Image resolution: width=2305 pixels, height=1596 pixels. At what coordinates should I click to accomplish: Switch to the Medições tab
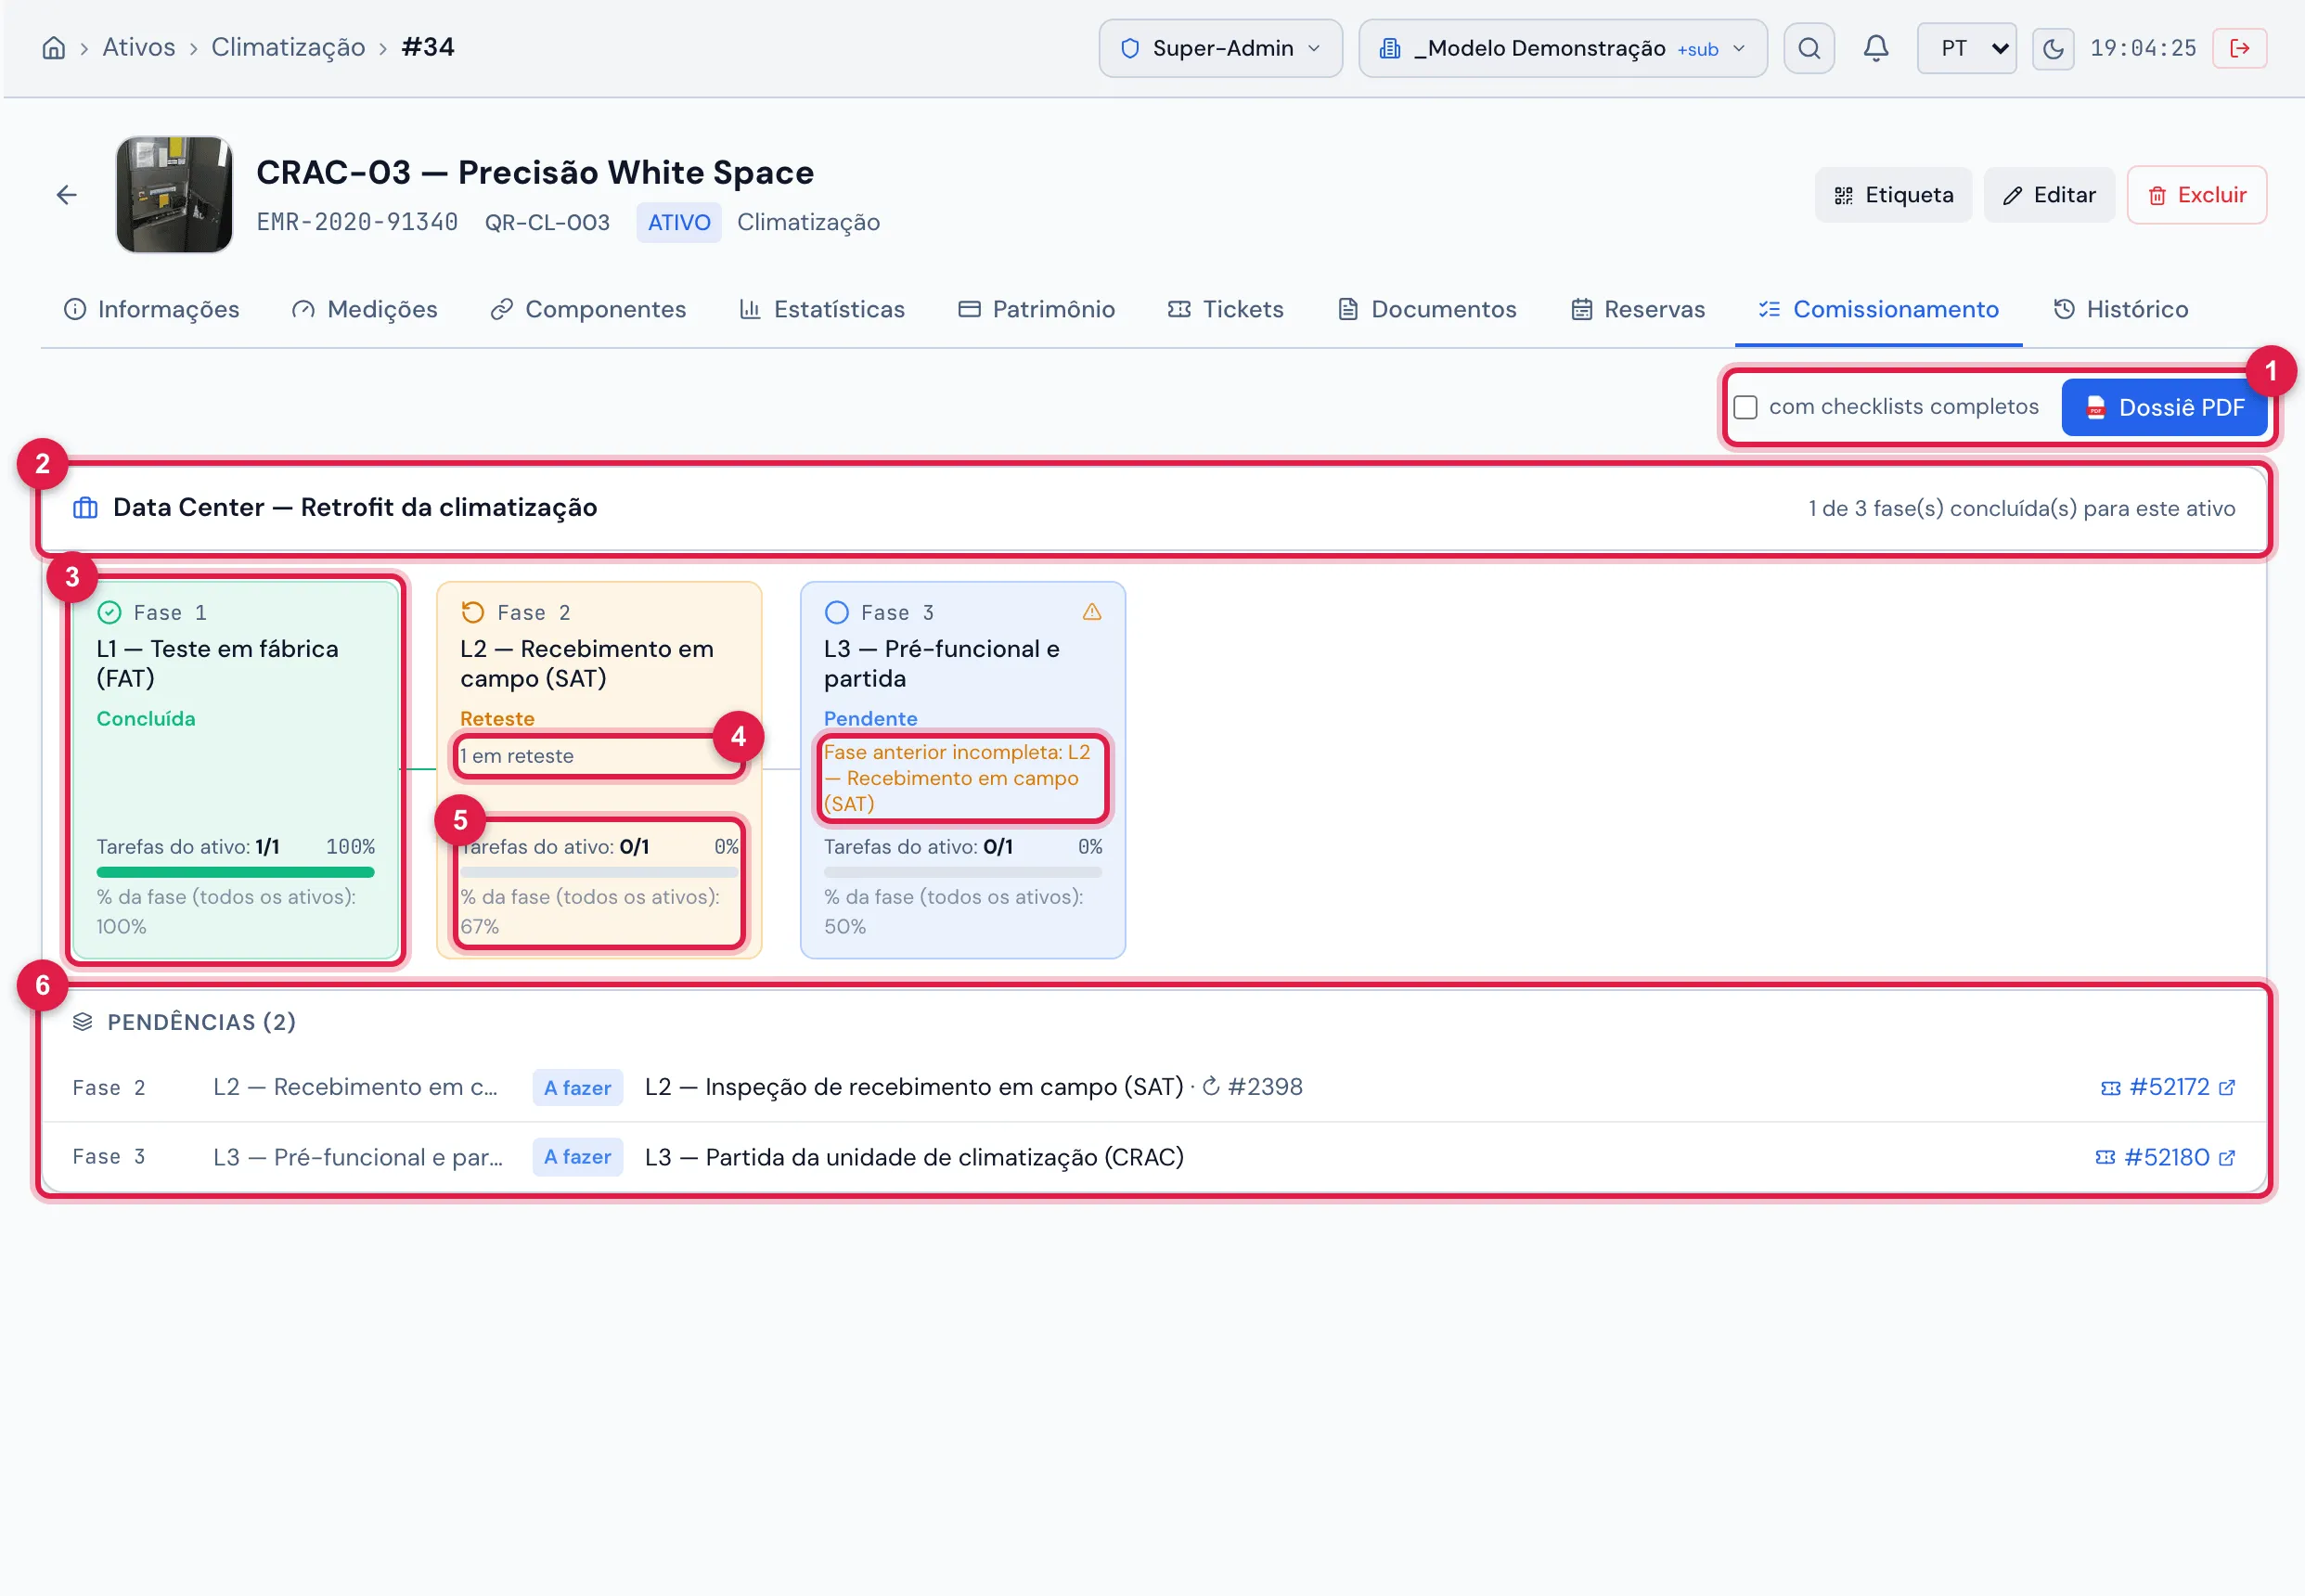coord(364,309)
